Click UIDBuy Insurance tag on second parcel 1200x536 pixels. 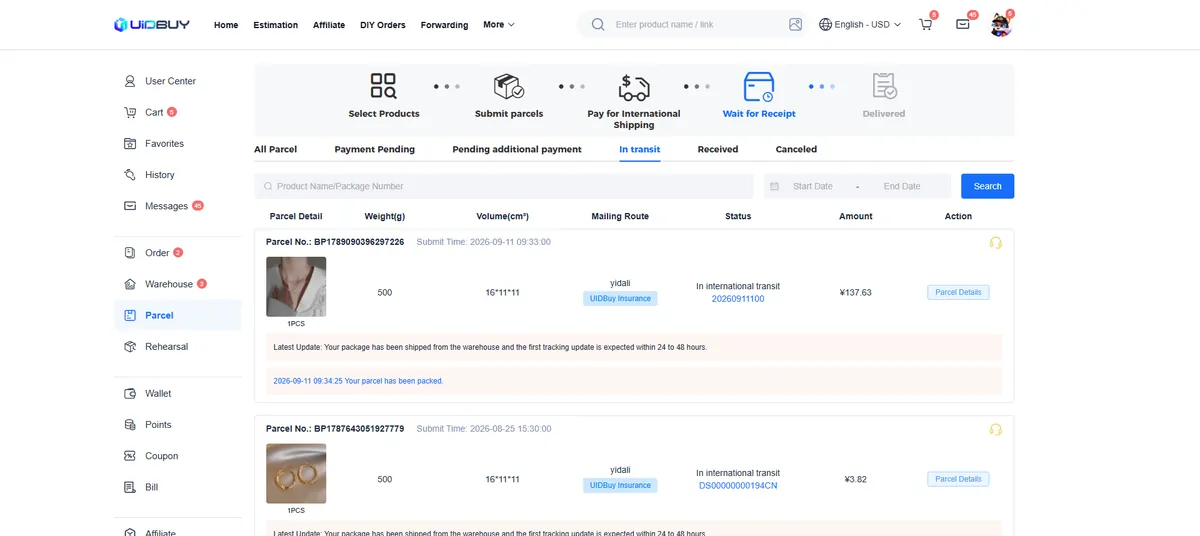point(620,485)
